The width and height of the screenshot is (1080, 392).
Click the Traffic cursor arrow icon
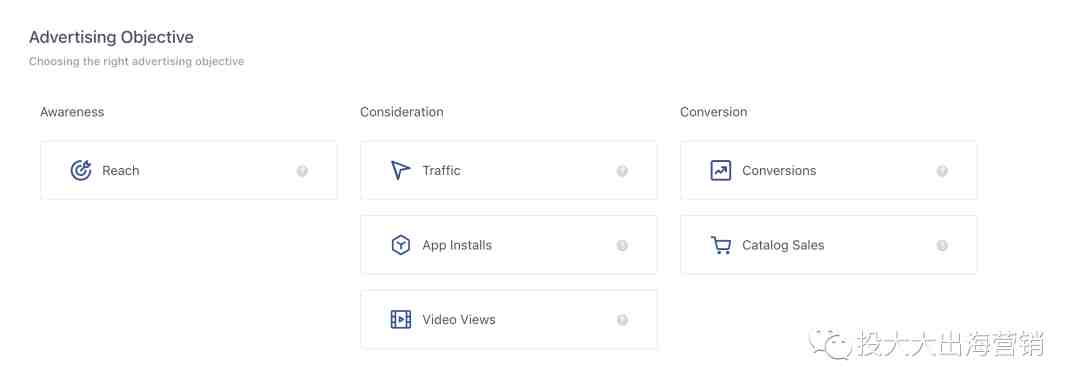[400, 170]
